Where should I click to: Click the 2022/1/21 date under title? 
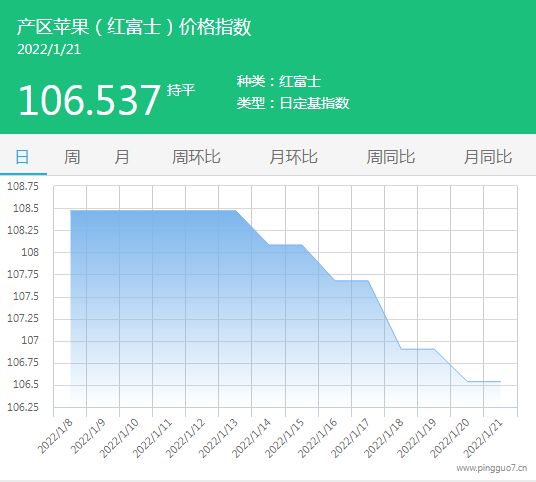49,49
